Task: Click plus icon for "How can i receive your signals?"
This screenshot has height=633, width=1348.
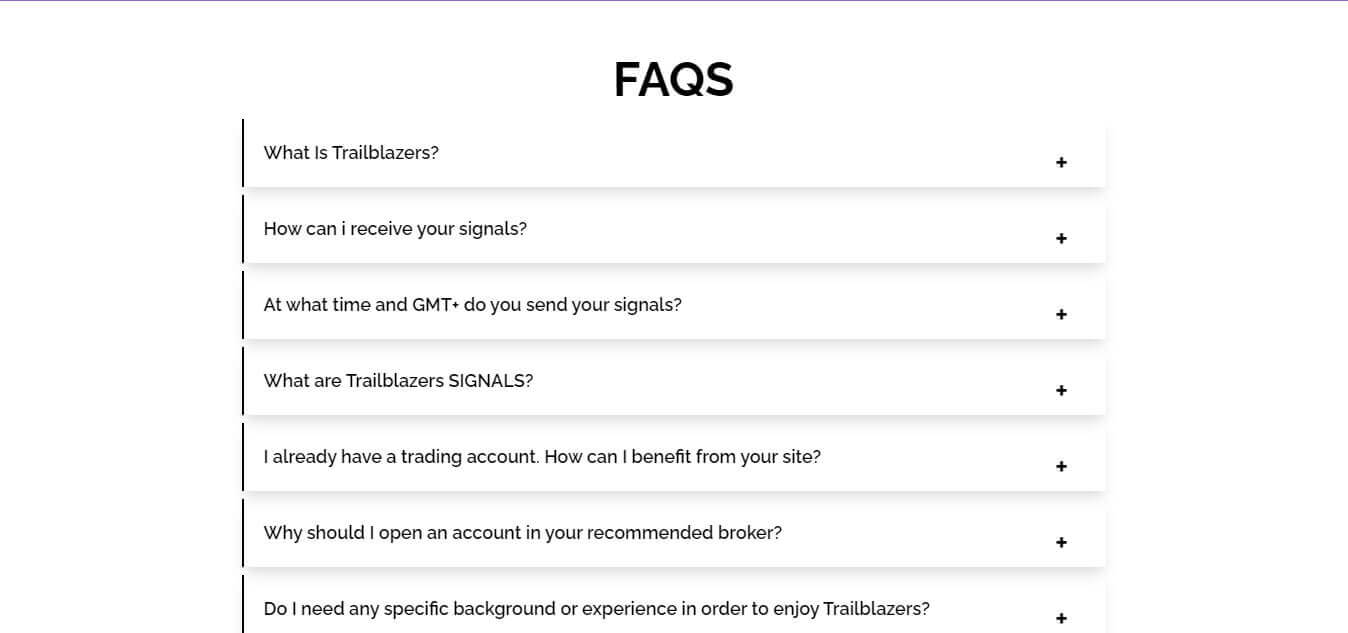Action: (1061, 238)
